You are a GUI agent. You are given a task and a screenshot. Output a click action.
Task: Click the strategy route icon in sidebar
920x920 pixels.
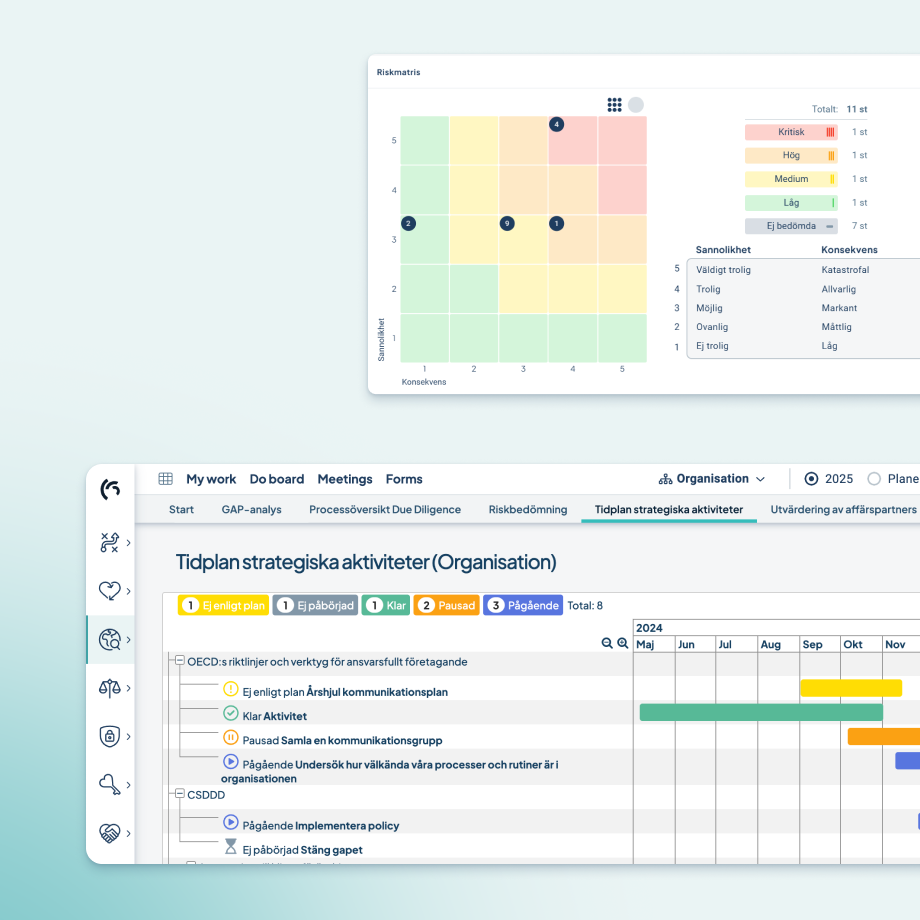tap(110, 542)
